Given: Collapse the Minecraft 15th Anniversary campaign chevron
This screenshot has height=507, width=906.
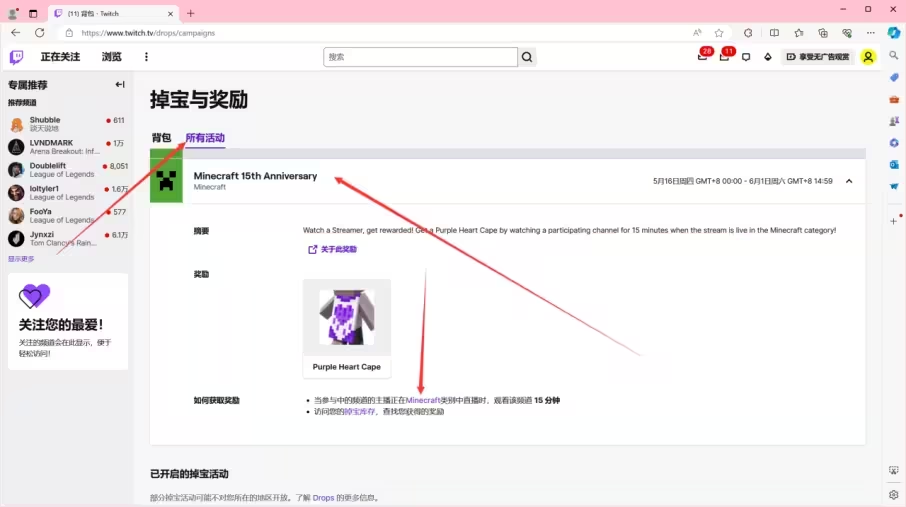Looking at the screenshot, I should click(849, 181).
